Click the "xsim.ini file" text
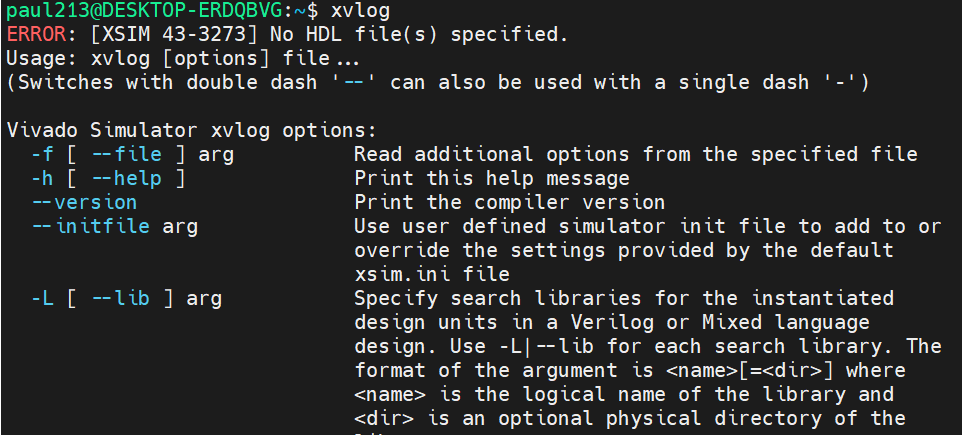Image resolution: width=962 pixels, height=435 pixels. coord(432,275)
